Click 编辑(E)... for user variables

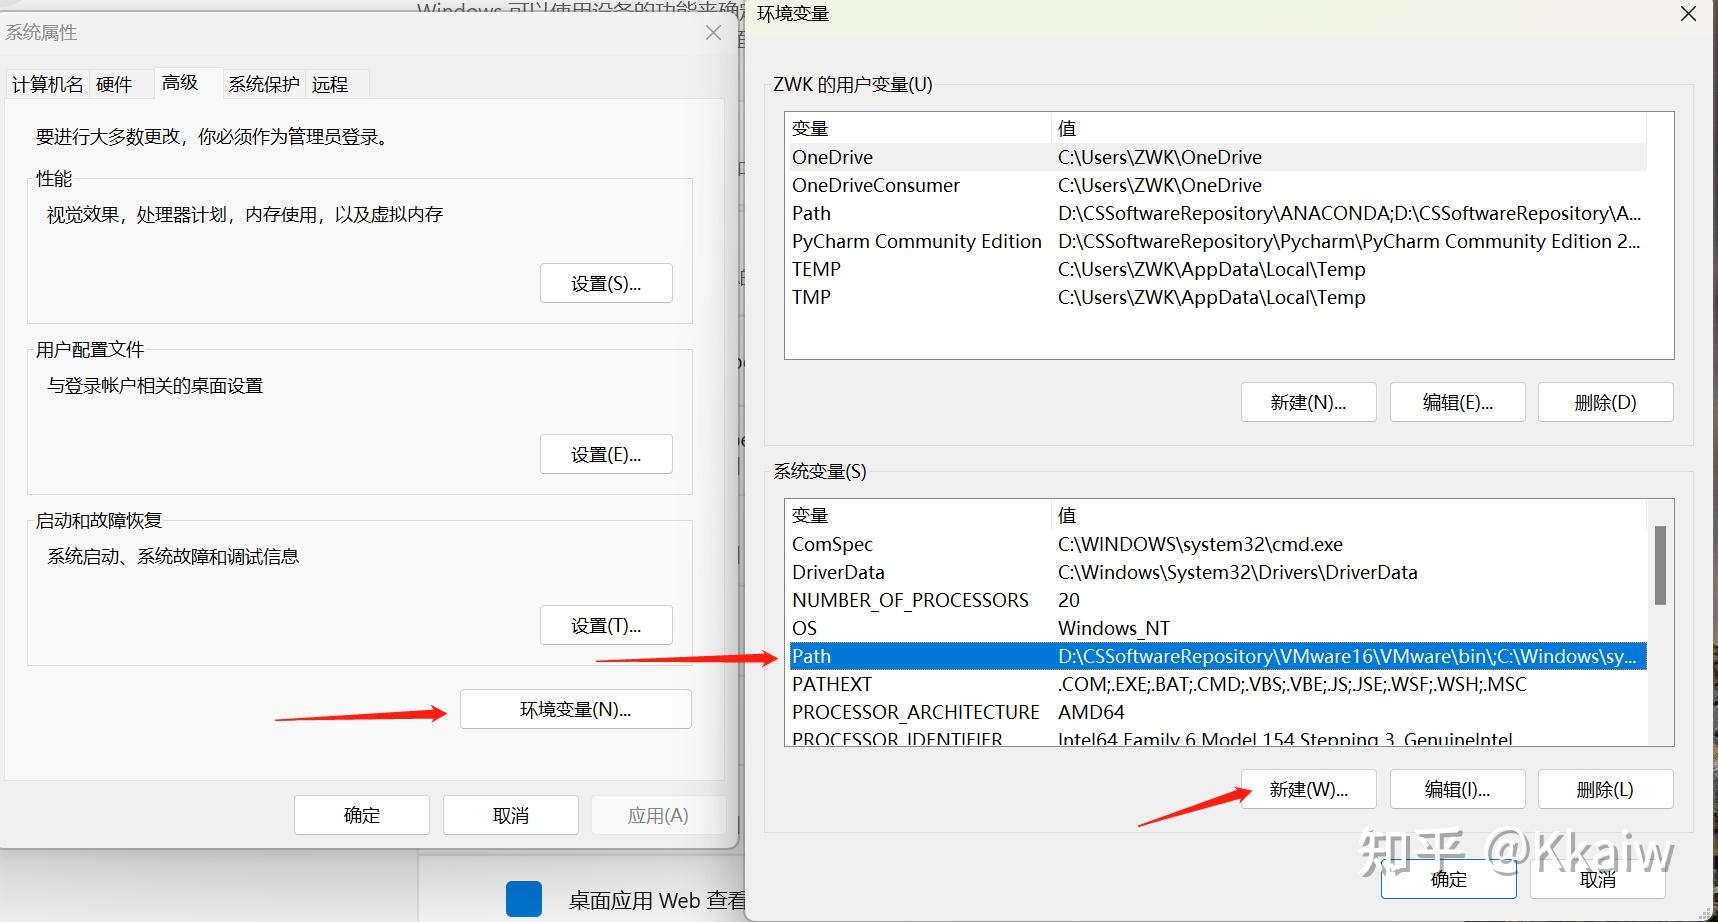[1457, 402]
